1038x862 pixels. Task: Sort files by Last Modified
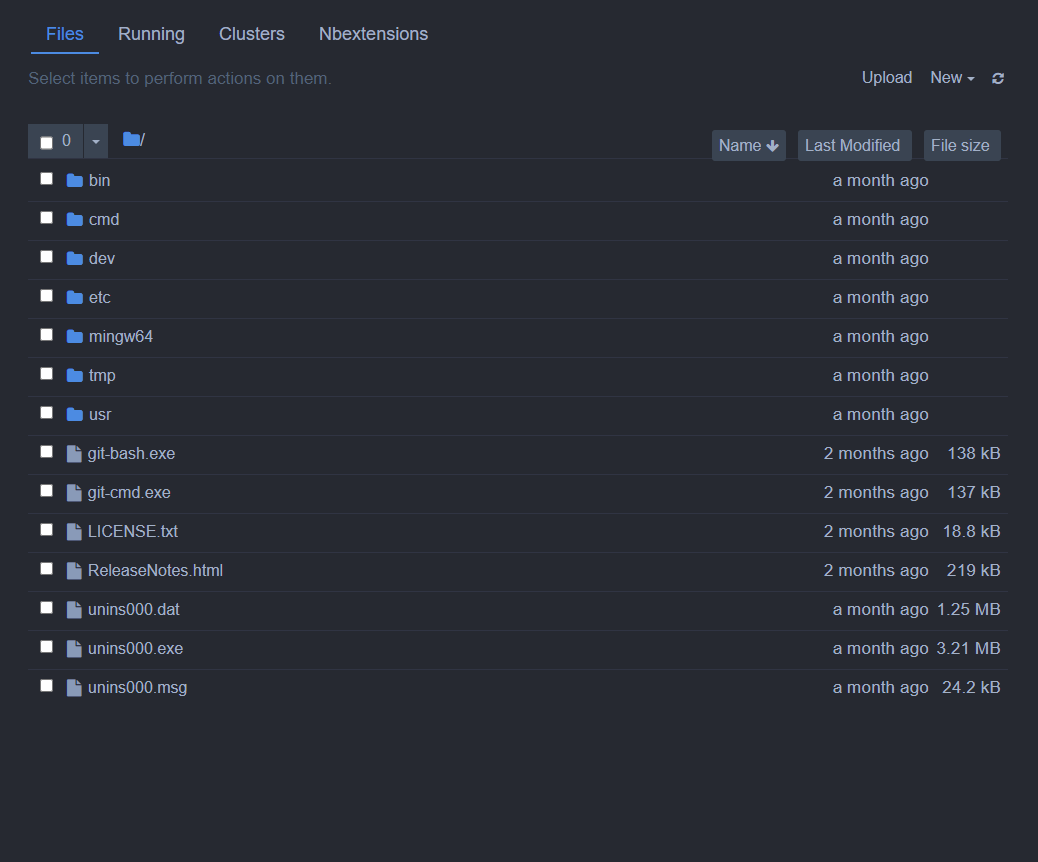854,145
